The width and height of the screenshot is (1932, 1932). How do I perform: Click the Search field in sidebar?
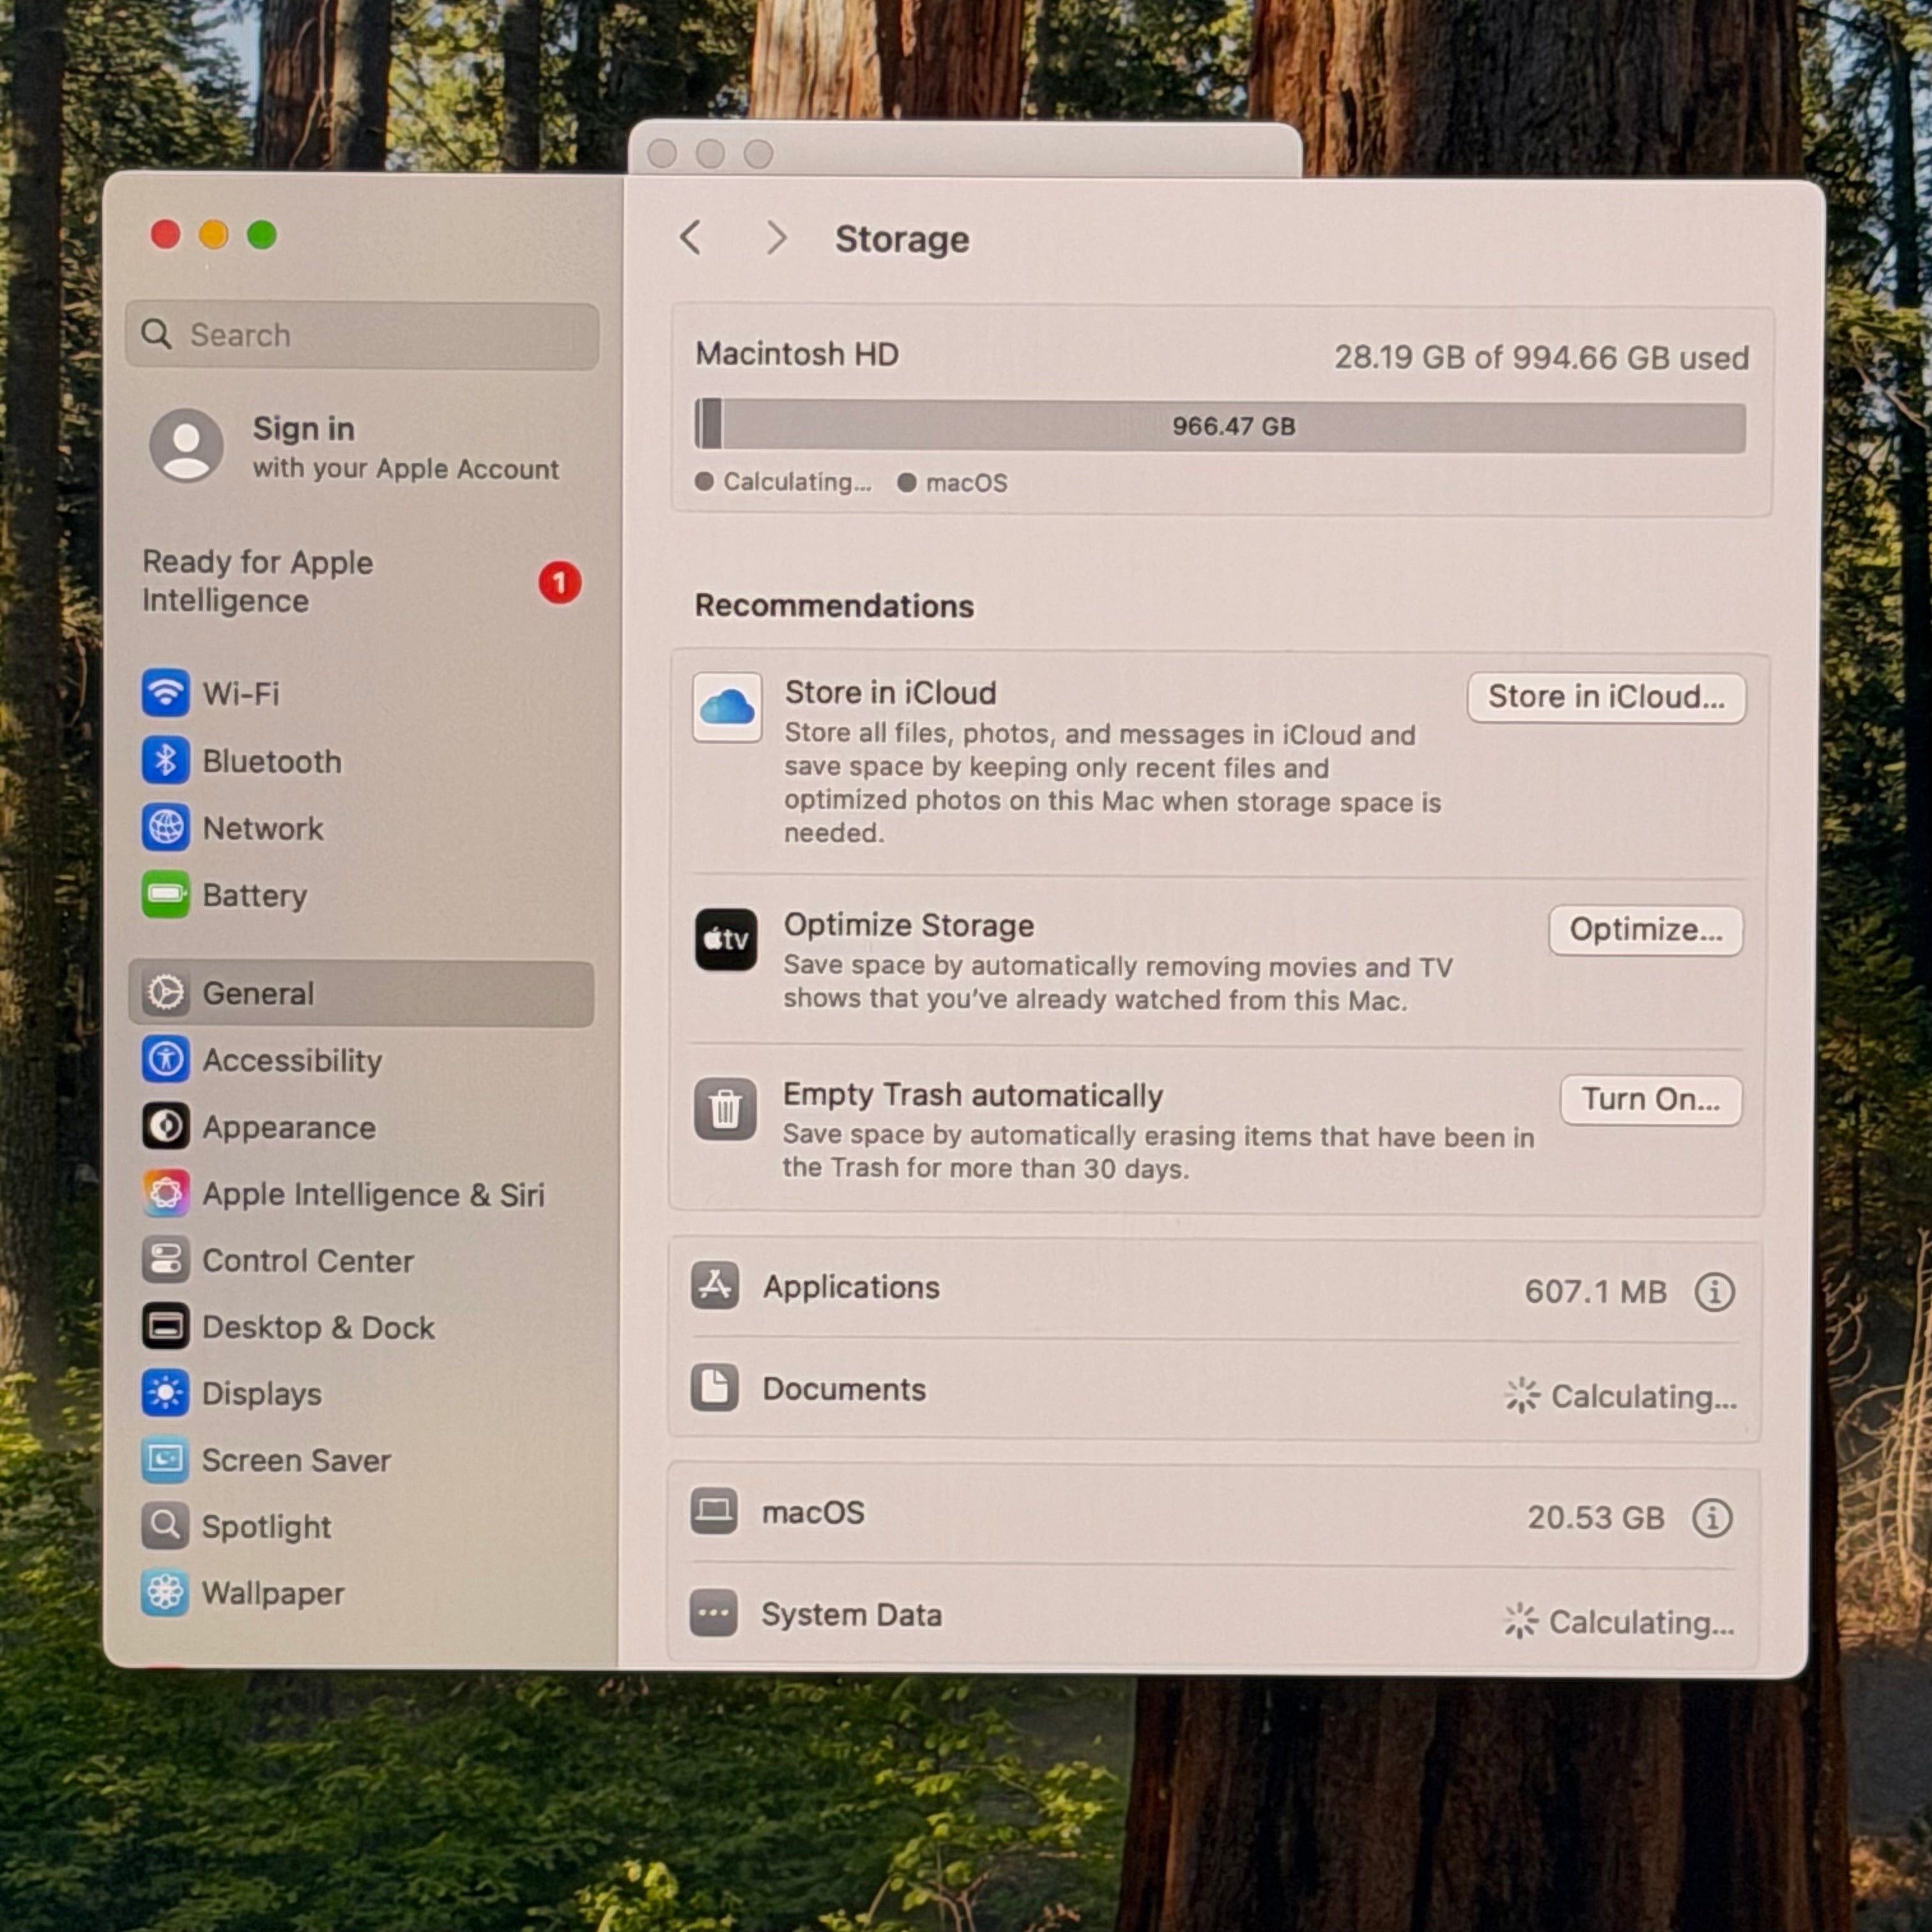pyautogui.click(x=362, y=335)
